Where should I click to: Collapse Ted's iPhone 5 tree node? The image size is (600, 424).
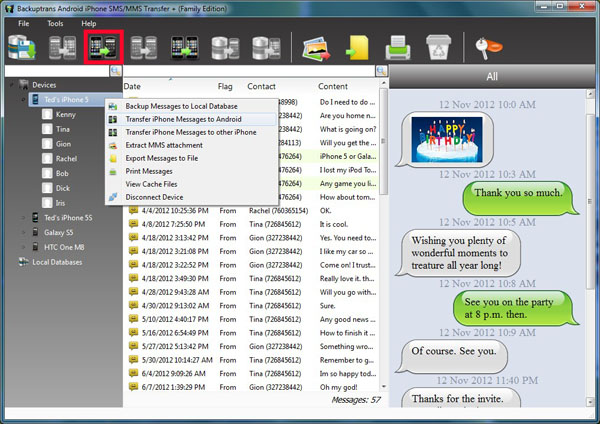(x=23, y=99)
